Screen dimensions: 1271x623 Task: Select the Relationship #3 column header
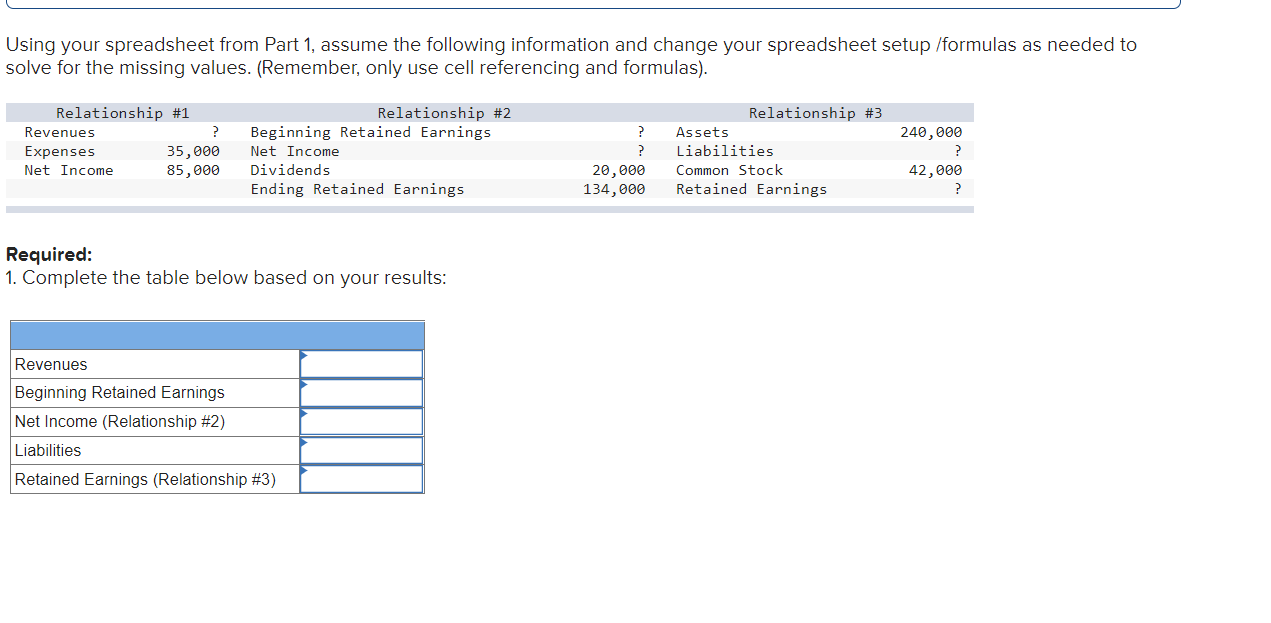815,112
